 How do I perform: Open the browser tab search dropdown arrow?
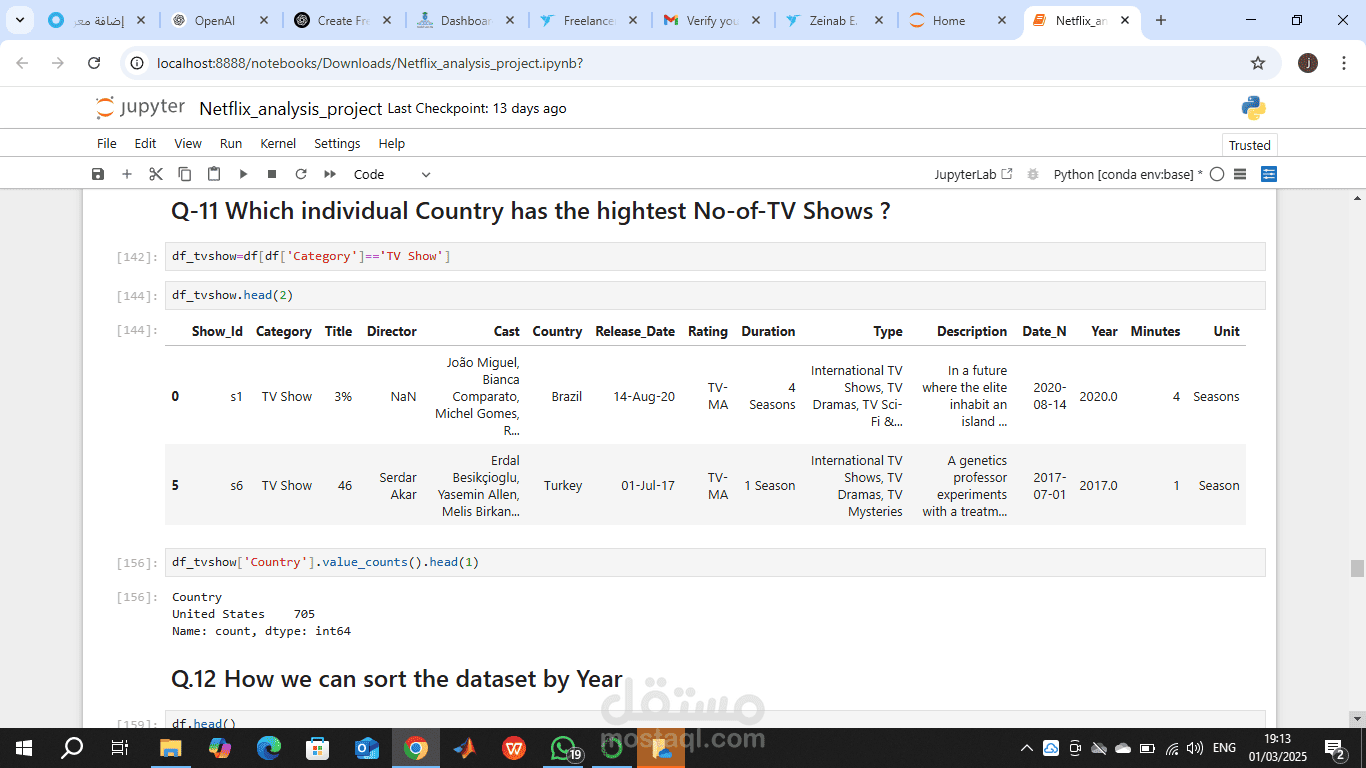(x=20, y=20)
